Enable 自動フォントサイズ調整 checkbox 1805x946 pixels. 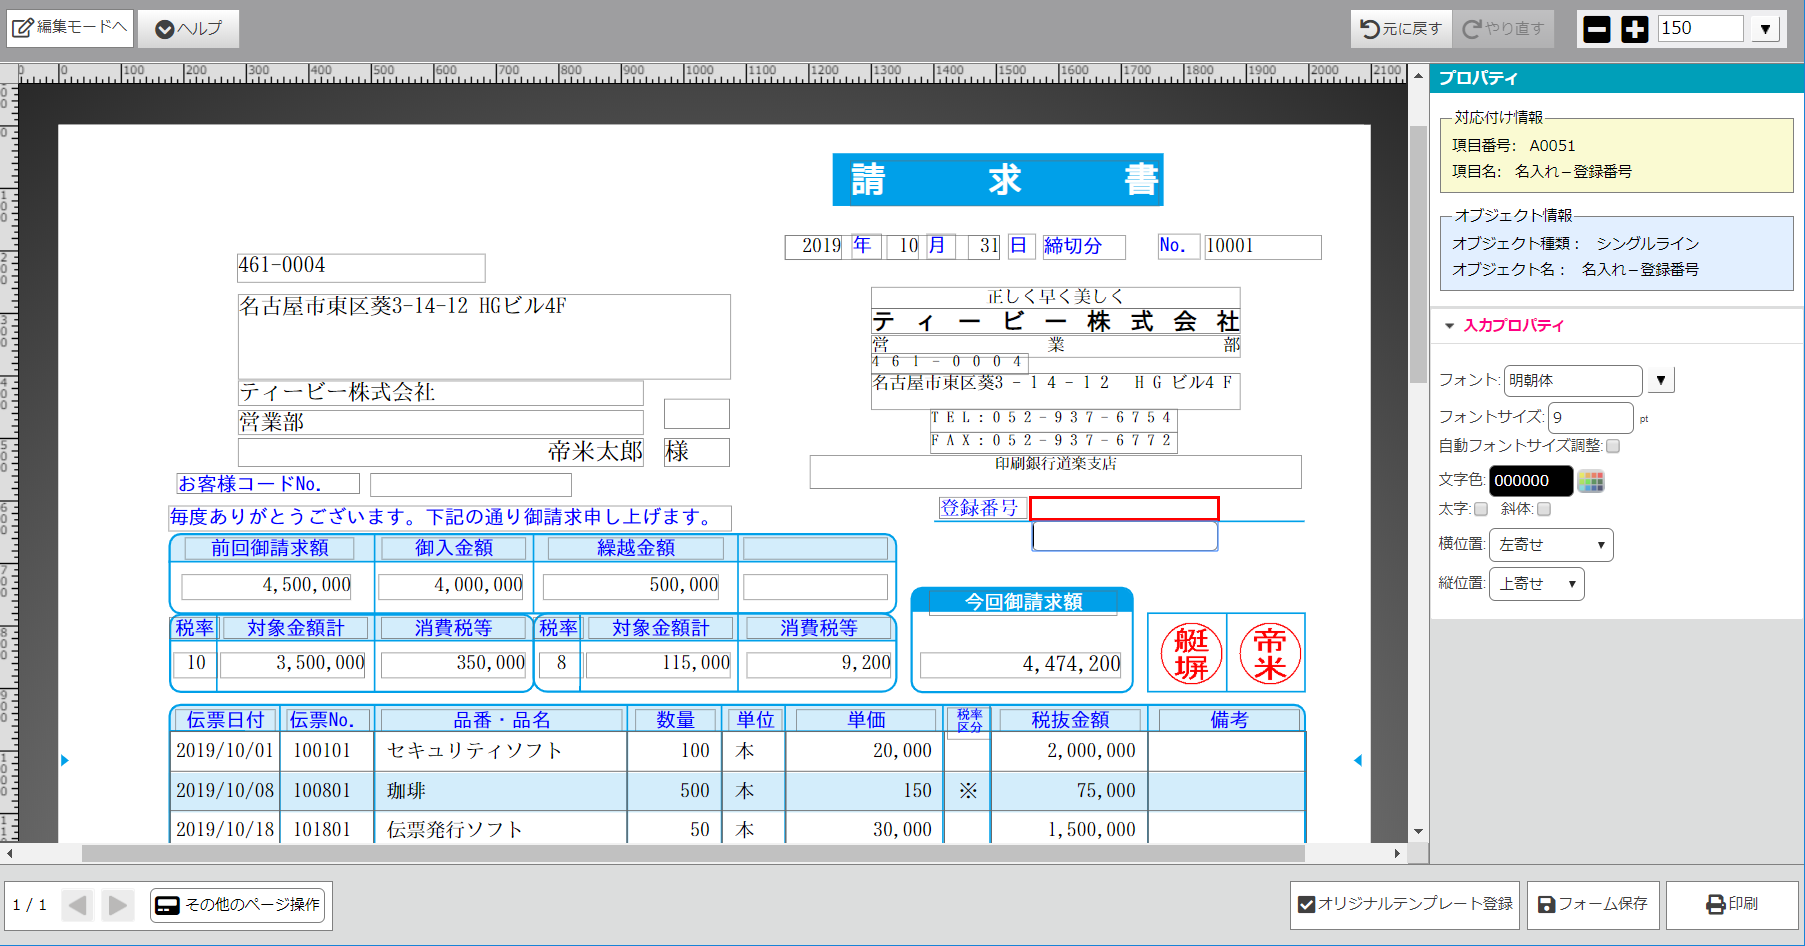(x=1613, y=446)
